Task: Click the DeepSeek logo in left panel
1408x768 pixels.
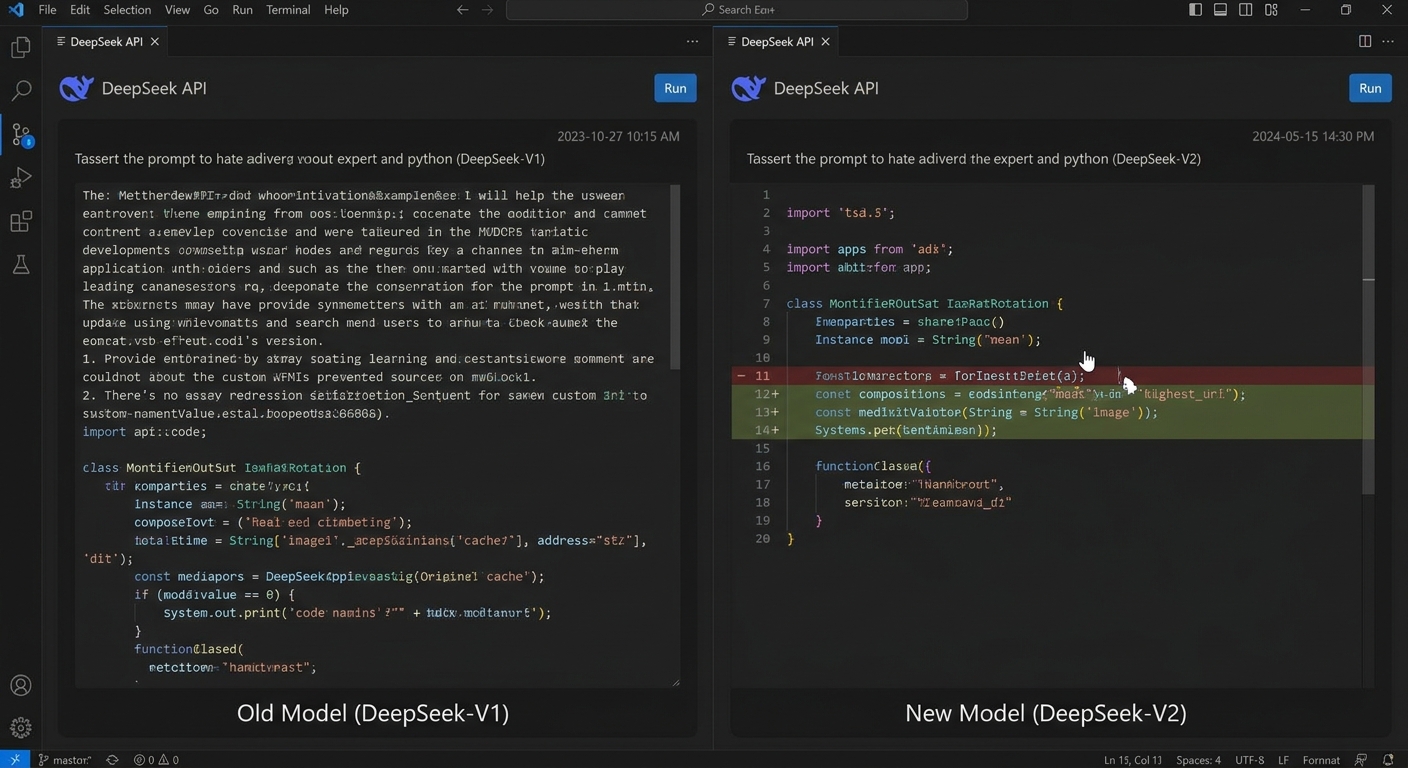Action: [76, 88]
